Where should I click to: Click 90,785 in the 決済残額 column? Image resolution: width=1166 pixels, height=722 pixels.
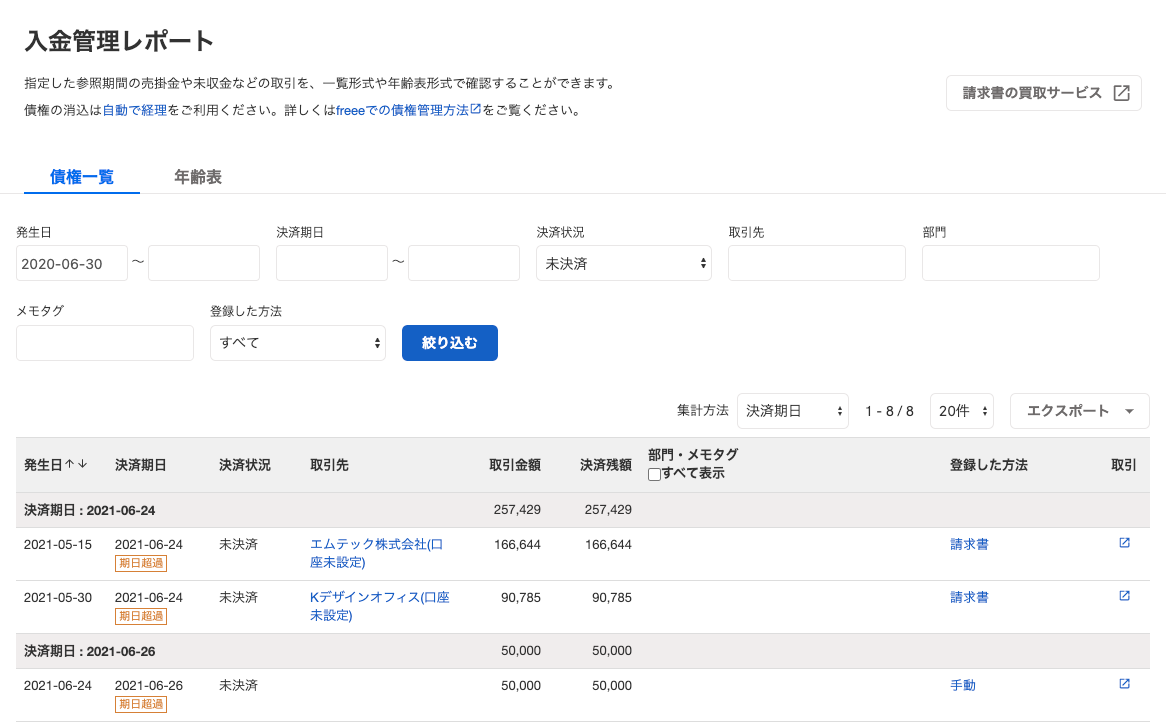[x=612, y=597]
